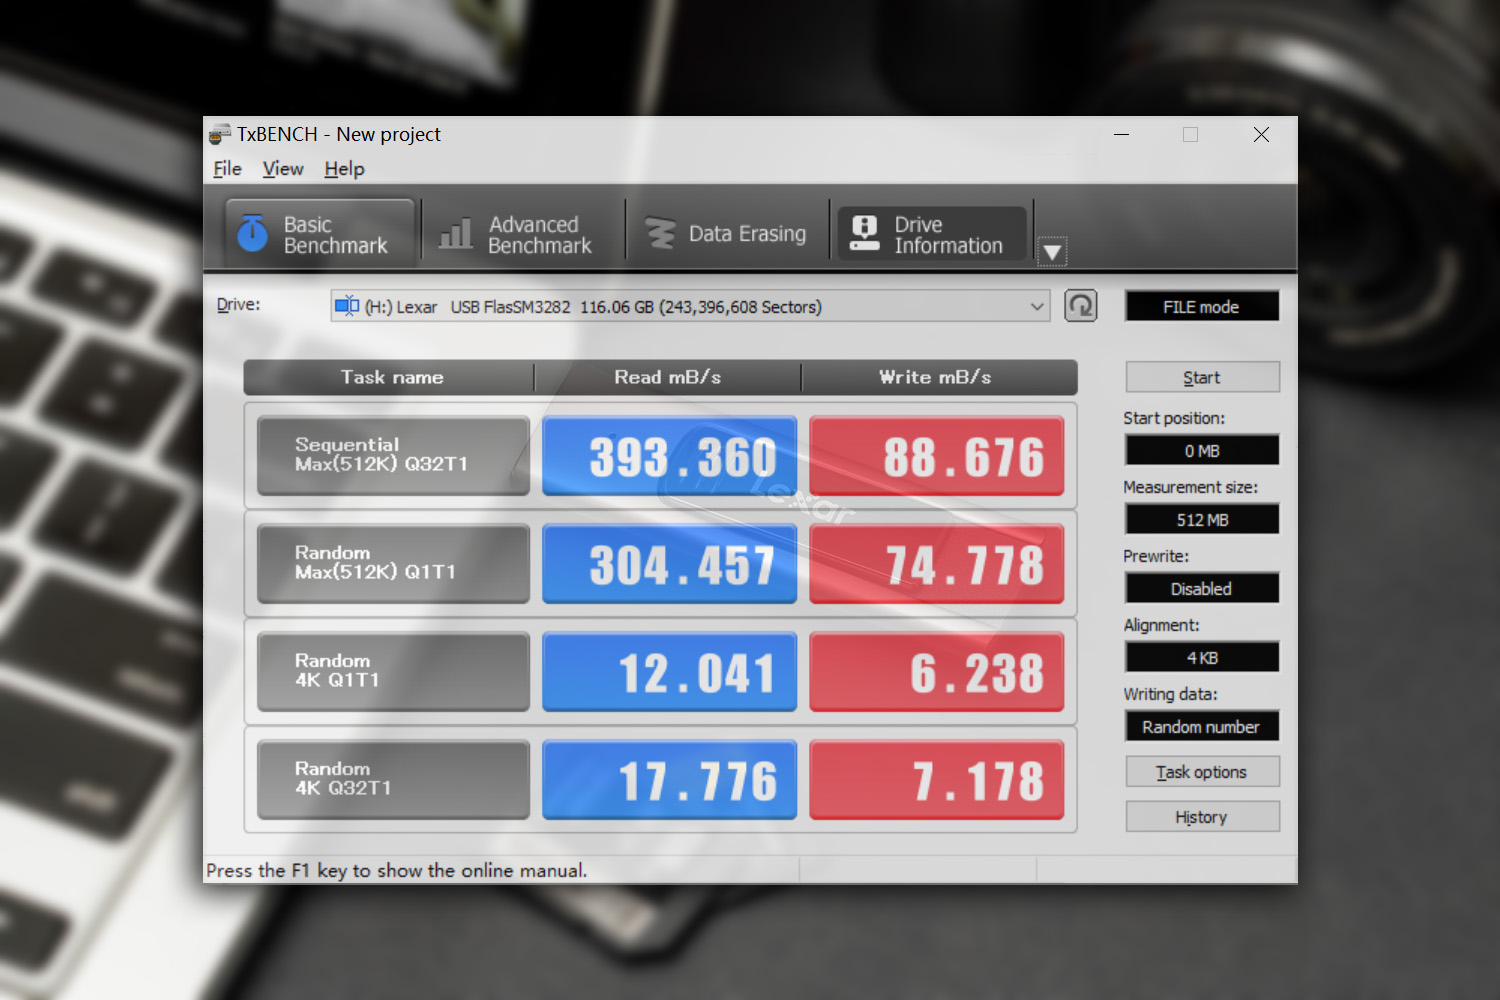Click the 393.360 sequential read result
Viewport: 1500px width, 1000px height.
(670, 456)
